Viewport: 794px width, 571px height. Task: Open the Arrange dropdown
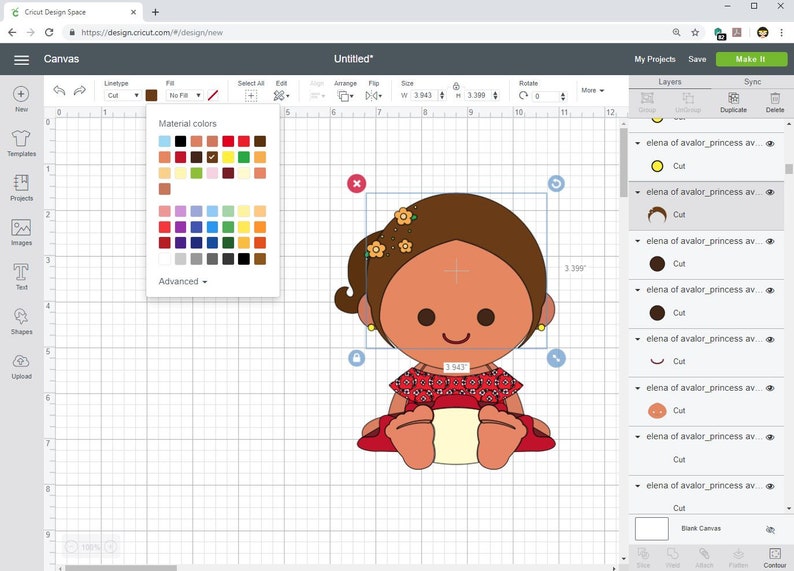click(346, 95)
